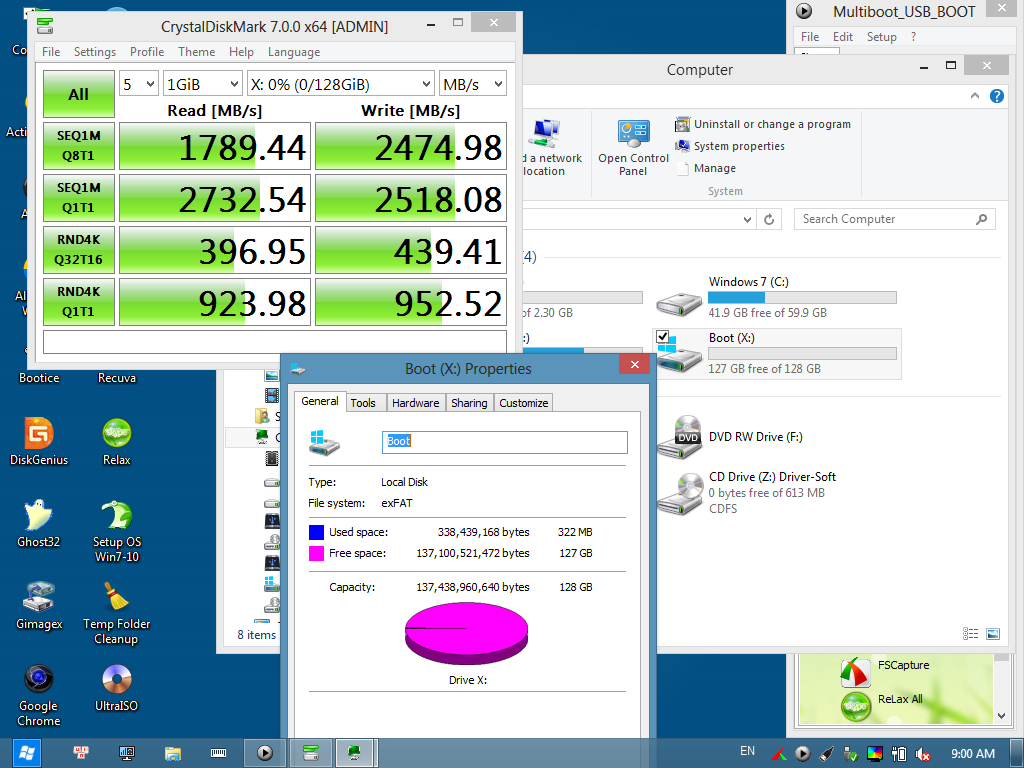This screenshot has height=768, width=1024.
Task: Open the Setup menu in Multiboot_USB_BOOT
Action: pos(882,37)
